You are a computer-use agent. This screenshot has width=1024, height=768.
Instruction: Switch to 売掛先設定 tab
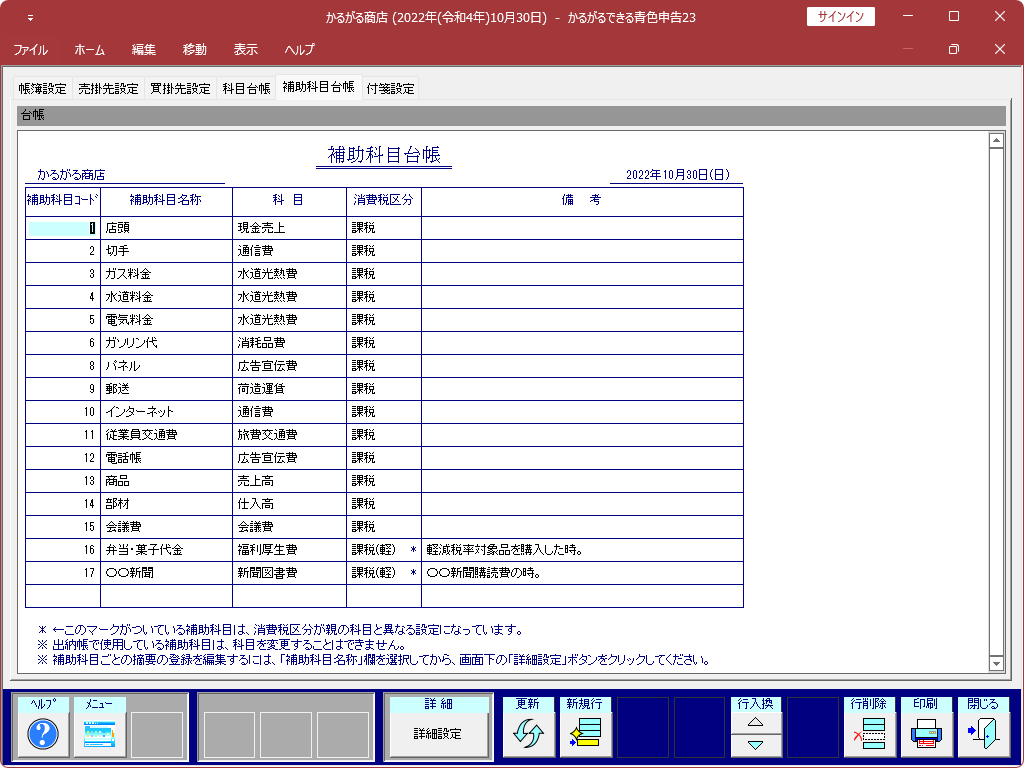tap(108, 89)
